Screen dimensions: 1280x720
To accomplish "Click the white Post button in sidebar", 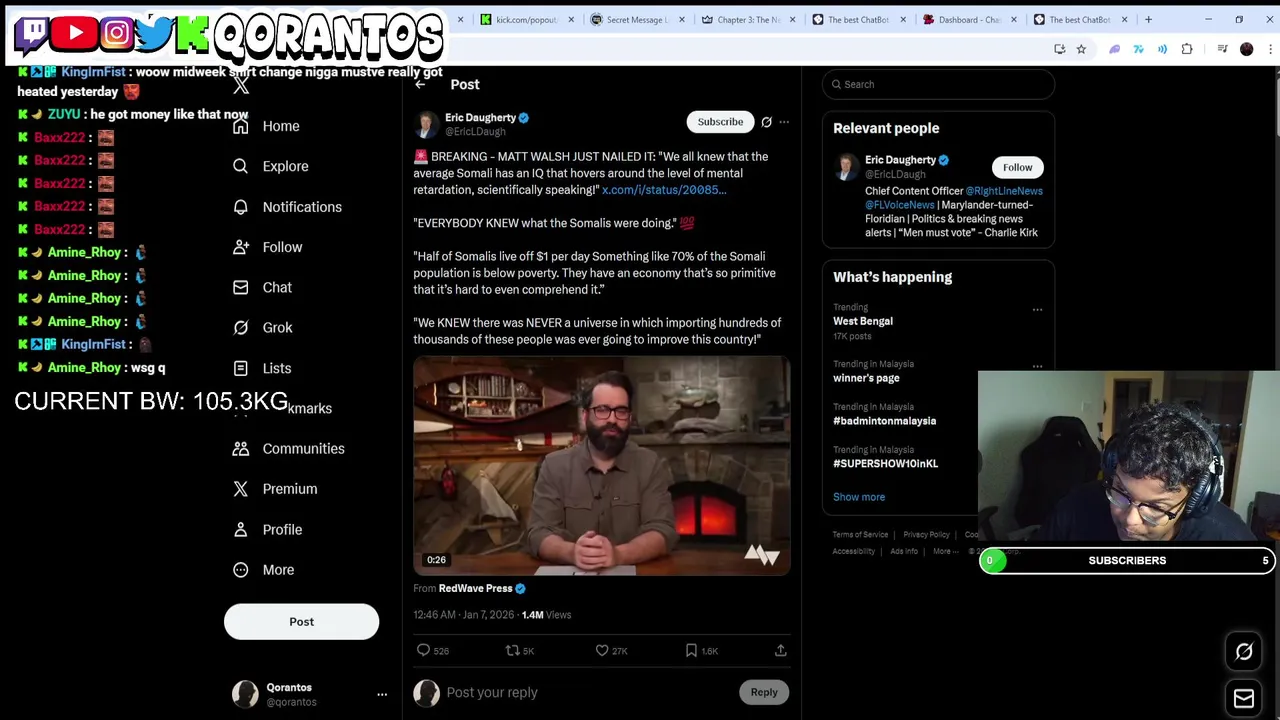I will pos(301,622).
